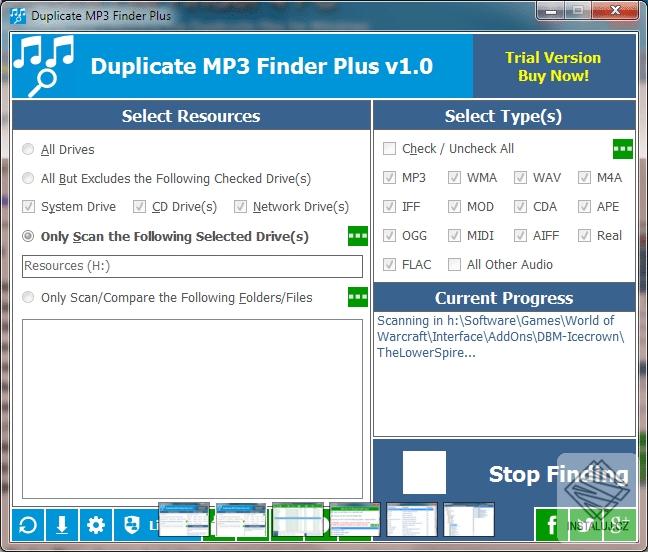
Task: Enable the All Other Audio checkbox
Action: [454, 265]
